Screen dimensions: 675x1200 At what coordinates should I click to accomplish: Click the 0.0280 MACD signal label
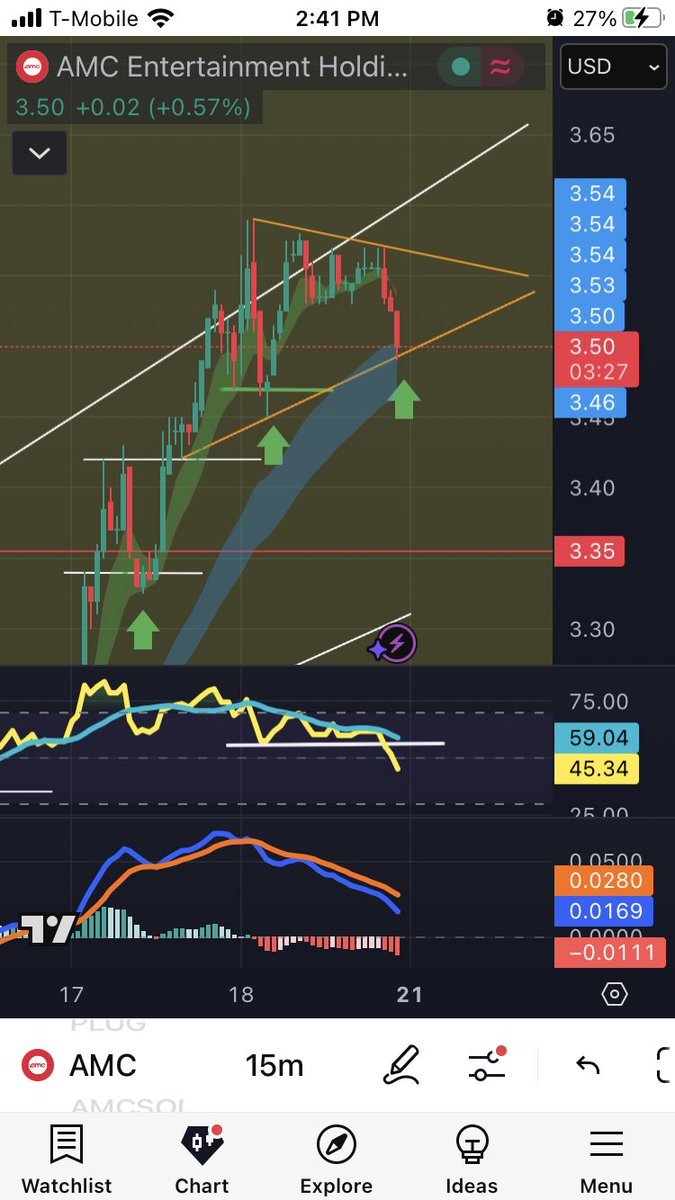point(603,881)
